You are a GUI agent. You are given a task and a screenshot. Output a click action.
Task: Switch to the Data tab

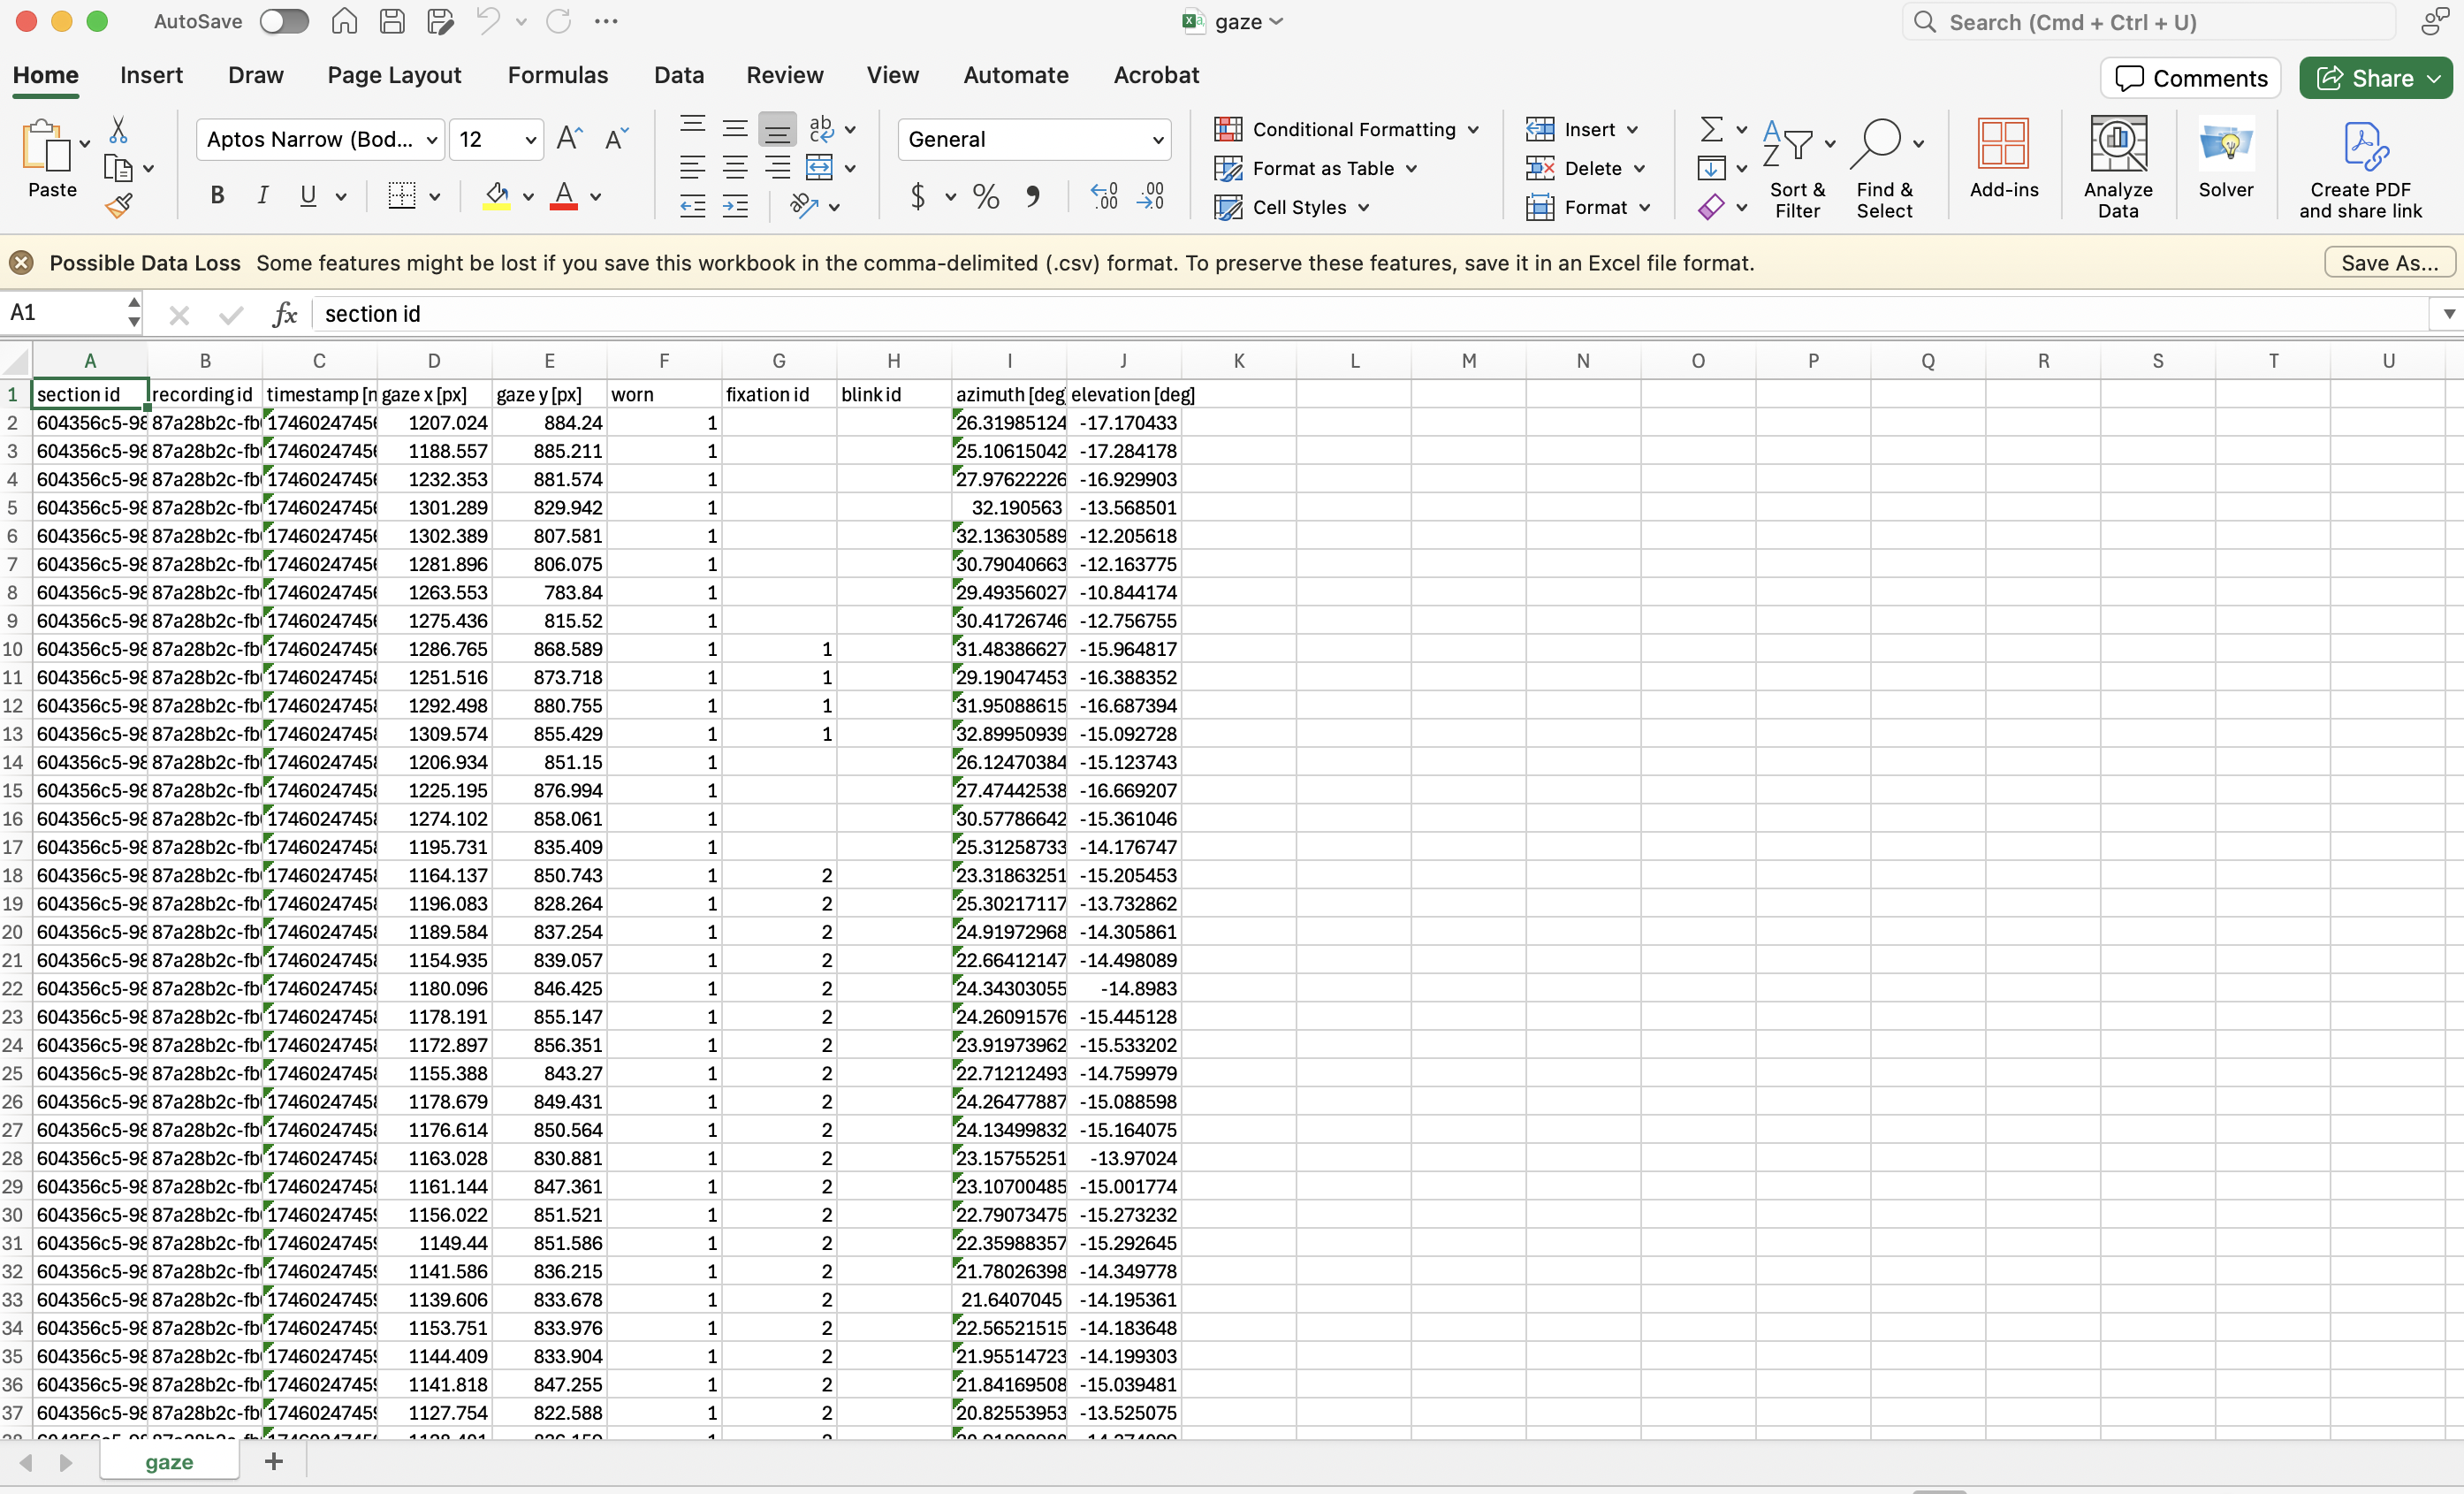coord(679,75)
